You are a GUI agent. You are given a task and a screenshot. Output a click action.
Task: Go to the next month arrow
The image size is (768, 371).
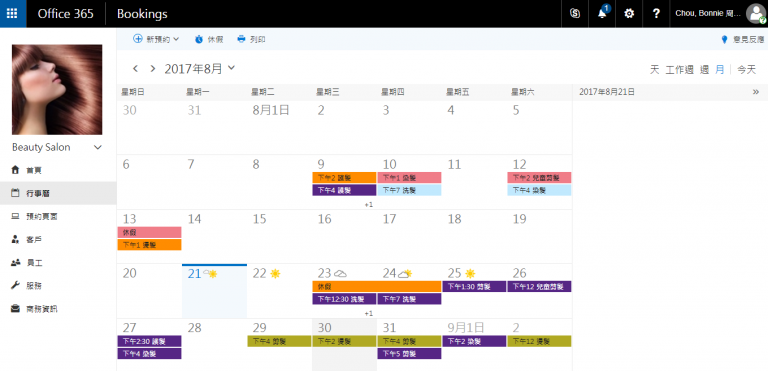coord(153,69)
